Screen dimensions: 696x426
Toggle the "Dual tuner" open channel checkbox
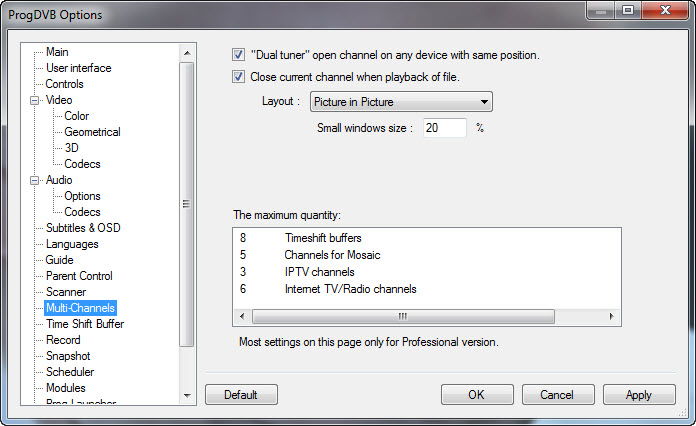coord(239,55)
